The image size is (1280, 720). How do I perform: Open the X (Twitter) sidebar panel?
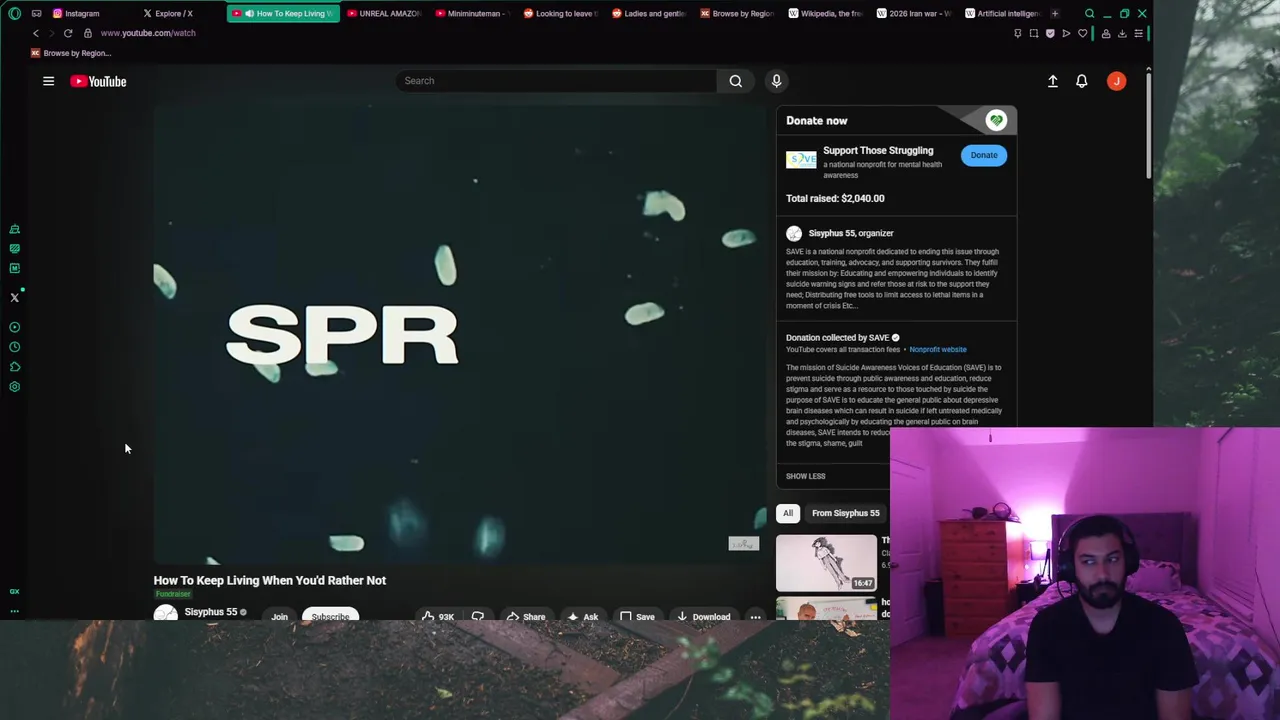tap(14, 297)
